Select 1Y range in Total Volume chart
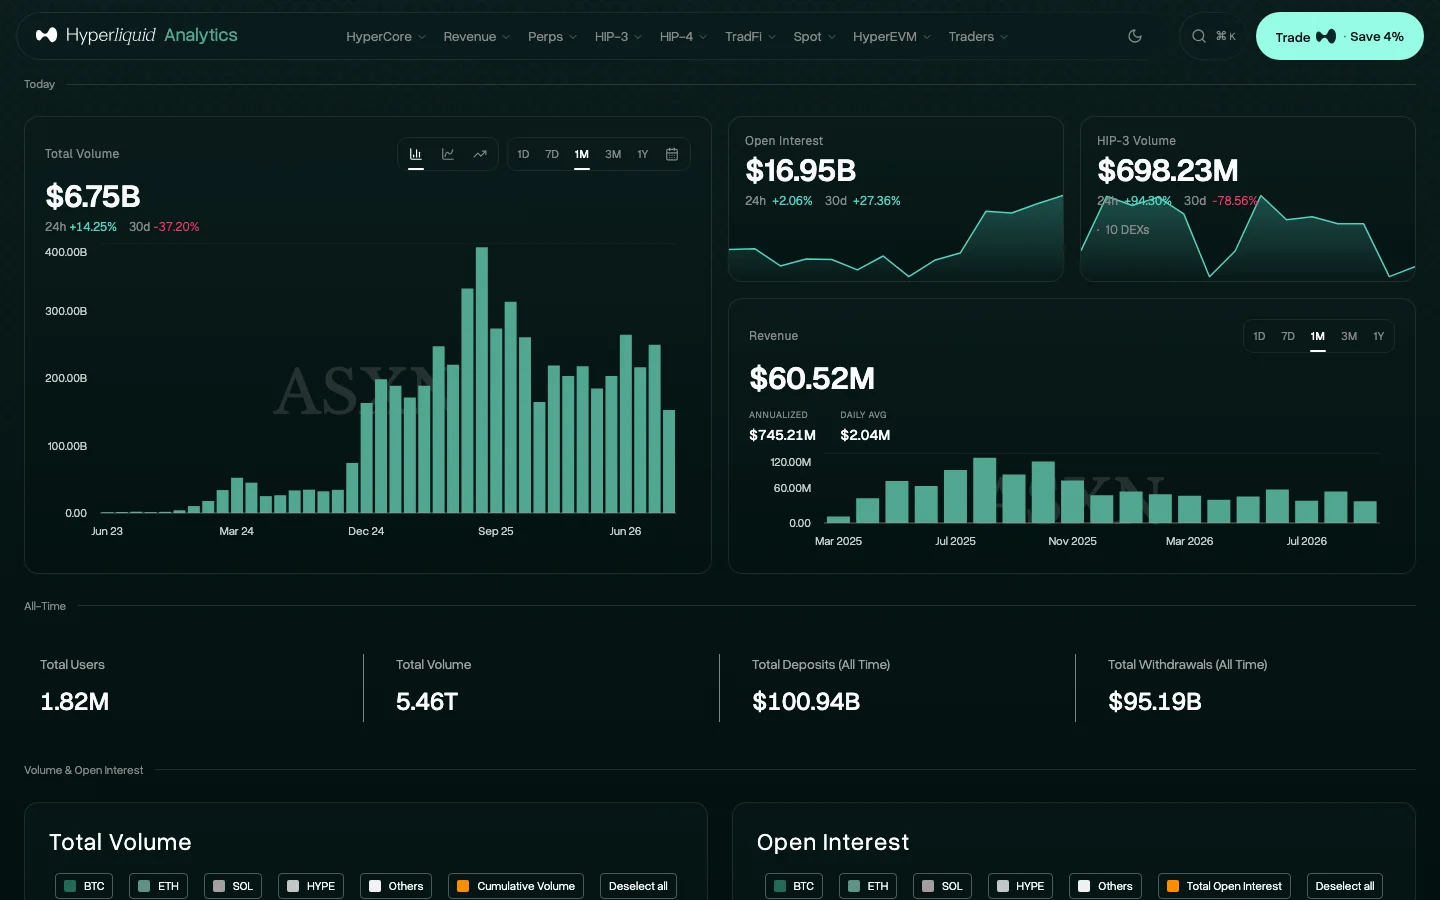The height and width of the screenshot is (900, 1440). [x=643, y=154]
